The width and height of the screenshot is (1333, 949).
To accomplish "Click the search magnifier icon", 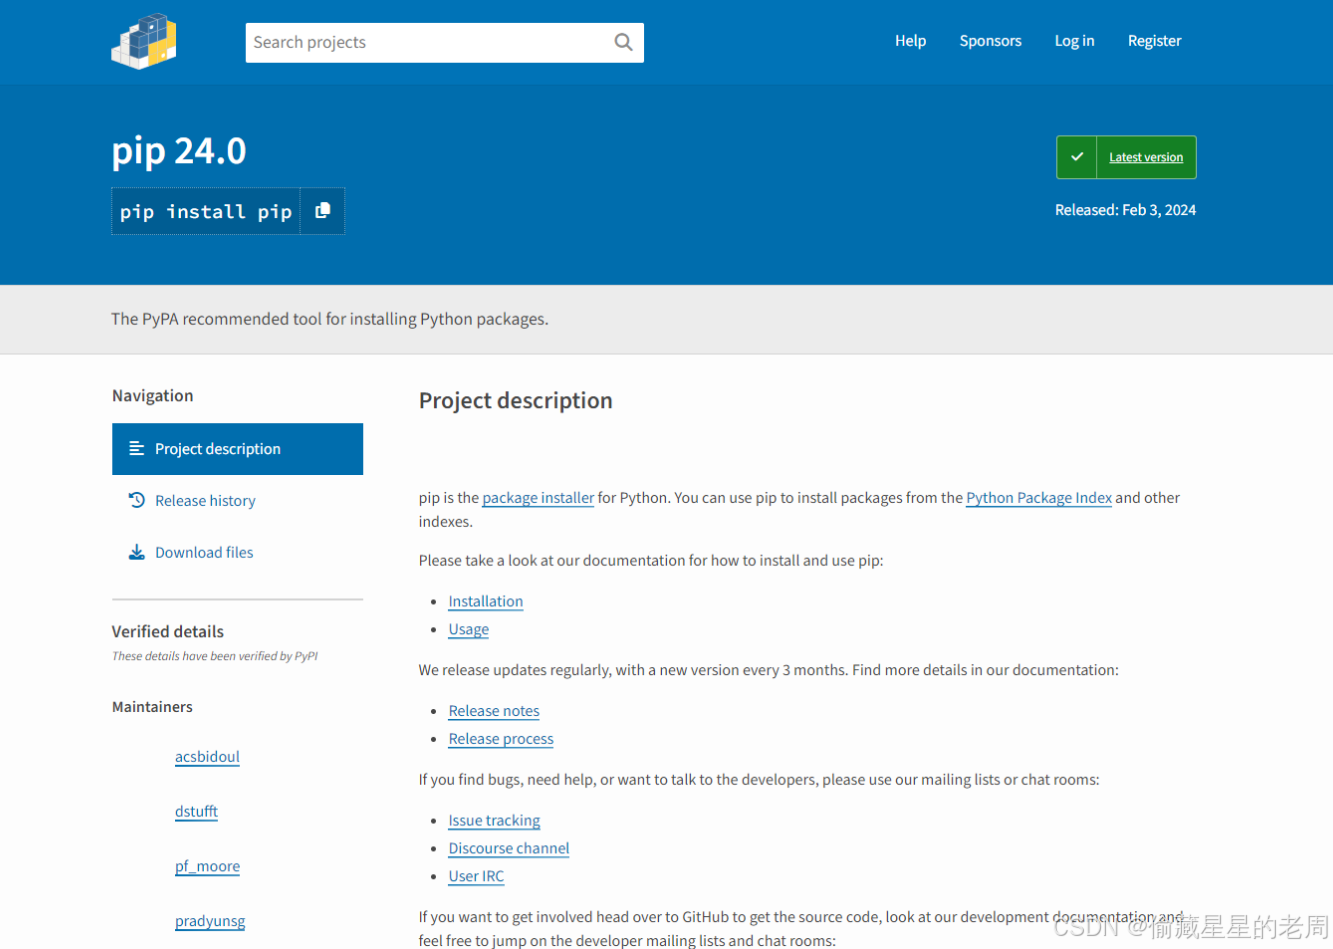I will 623,42.
